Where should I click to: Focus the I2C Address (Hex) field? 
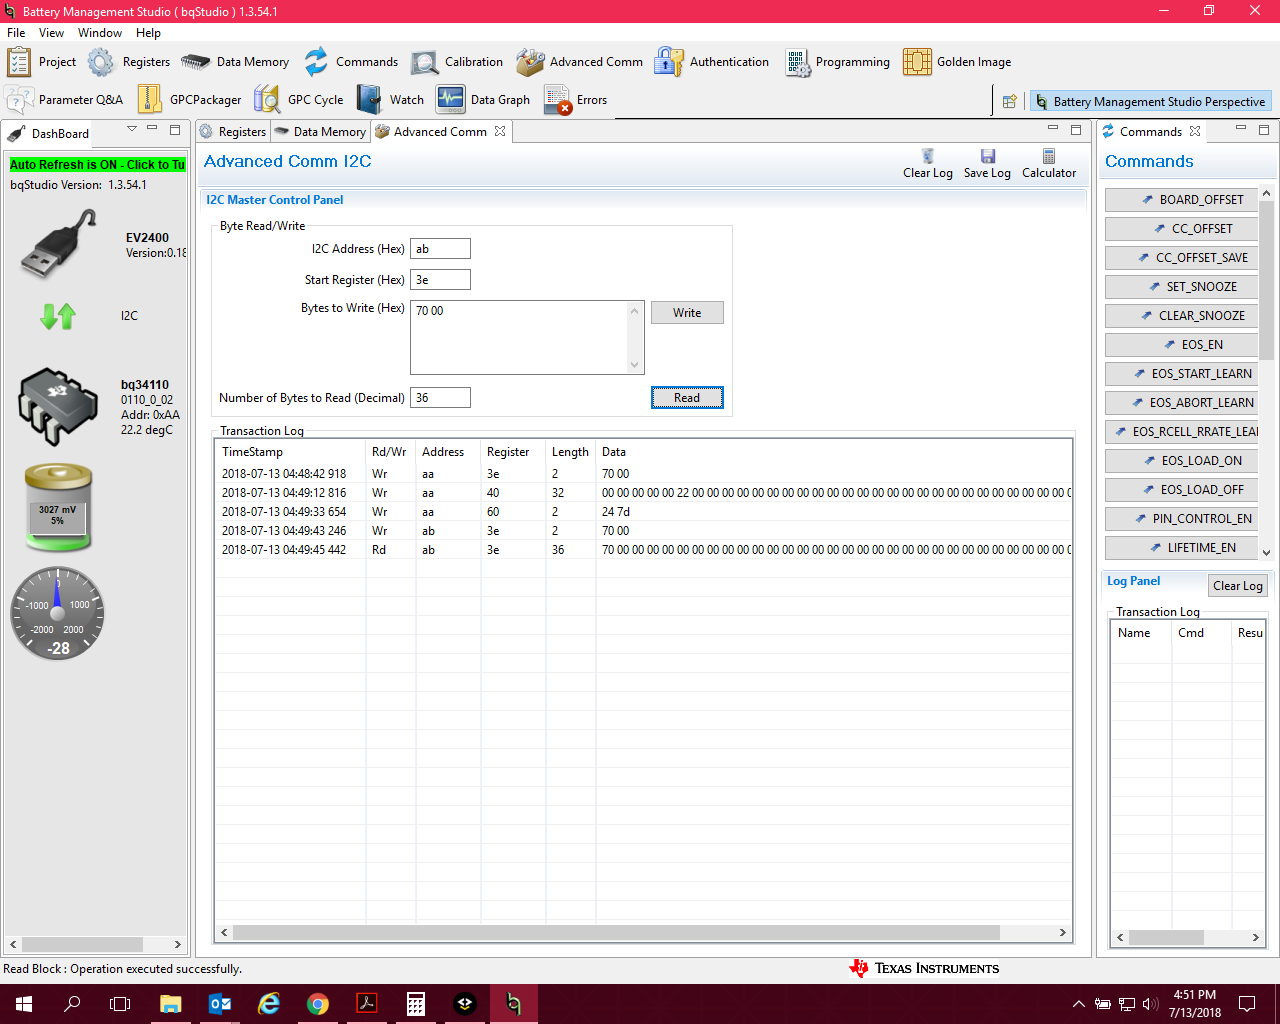click(440, 249)
